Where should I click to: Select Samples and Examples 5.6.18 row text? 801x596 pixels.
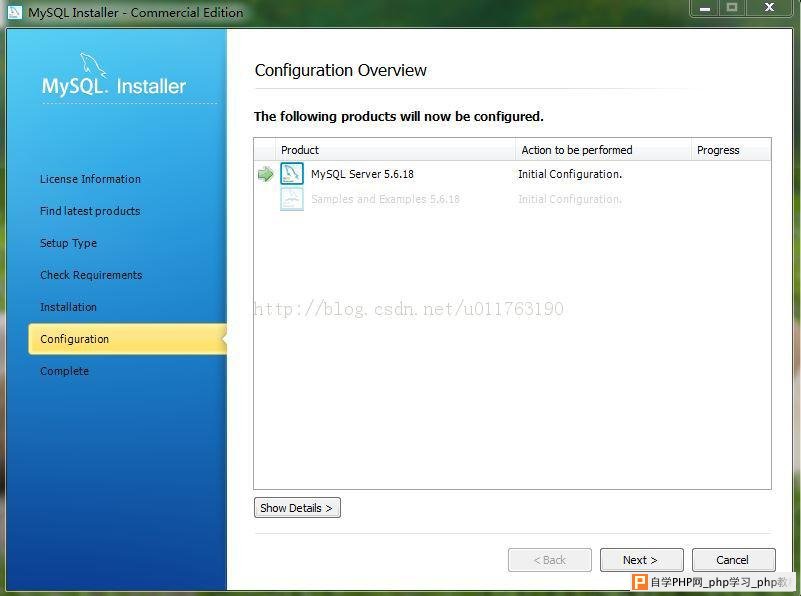coord(385,199)
